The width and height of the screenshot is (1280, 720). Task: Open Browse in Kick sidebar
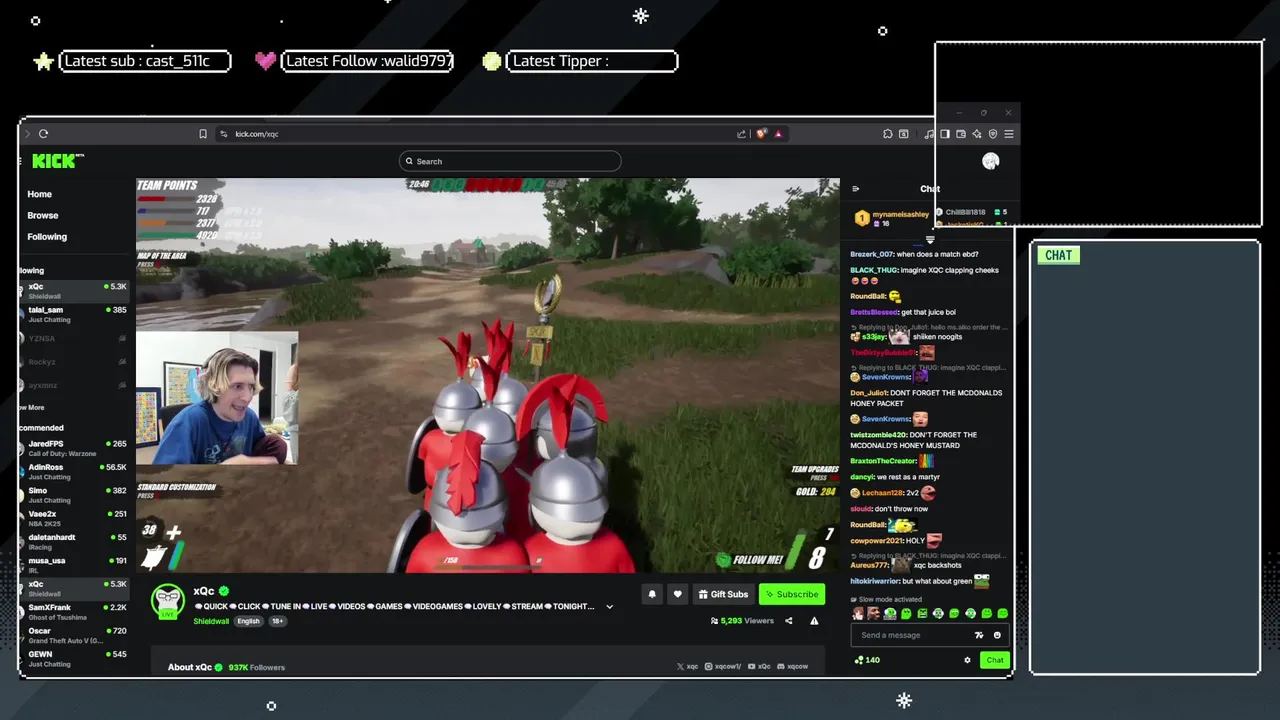(x=43, y=215)
